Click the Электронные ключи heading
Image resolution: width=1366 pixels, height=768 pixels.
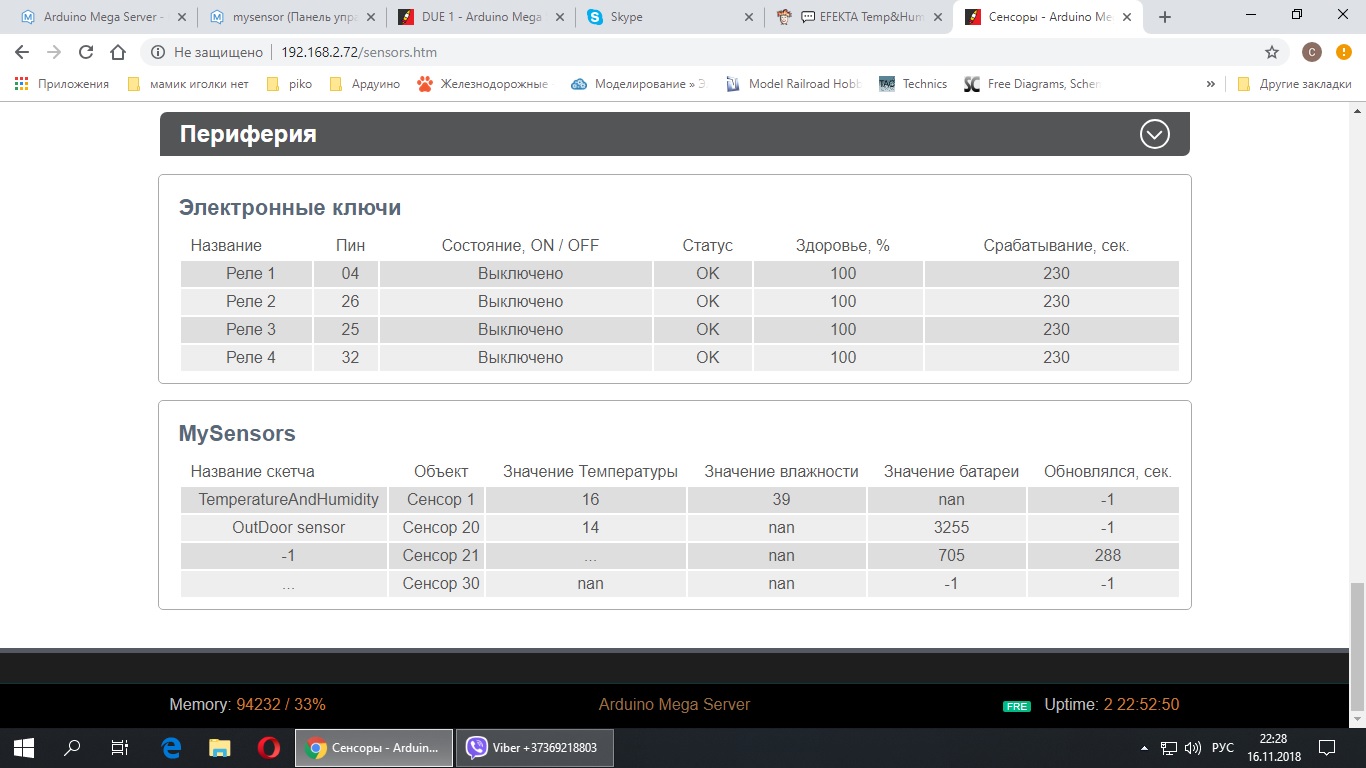click(290, 208)
